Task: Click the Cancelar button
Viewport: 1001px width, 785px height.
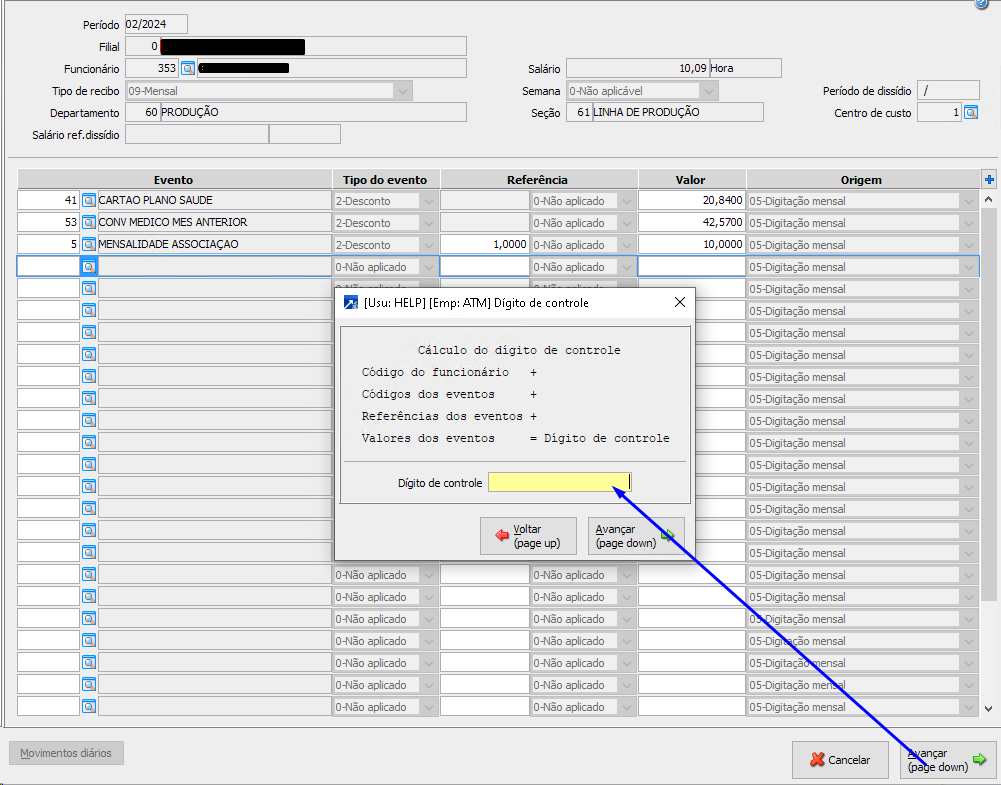Action: [x=839, y=760]
